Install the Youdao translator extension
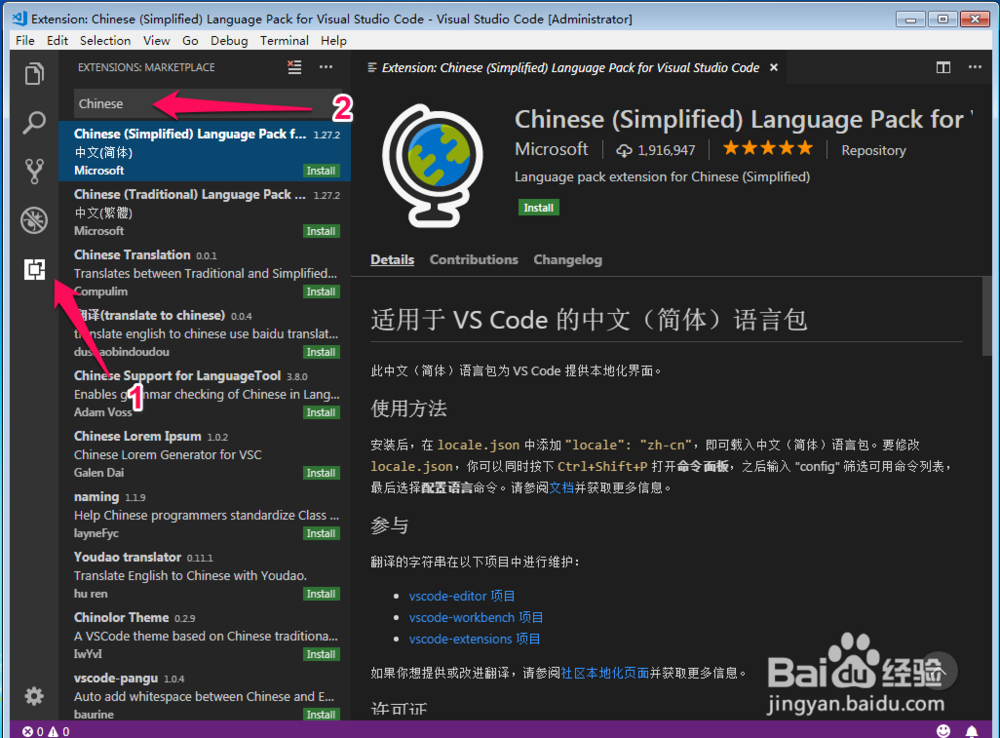The image size is (1000, 738). (x=321, y=594)
